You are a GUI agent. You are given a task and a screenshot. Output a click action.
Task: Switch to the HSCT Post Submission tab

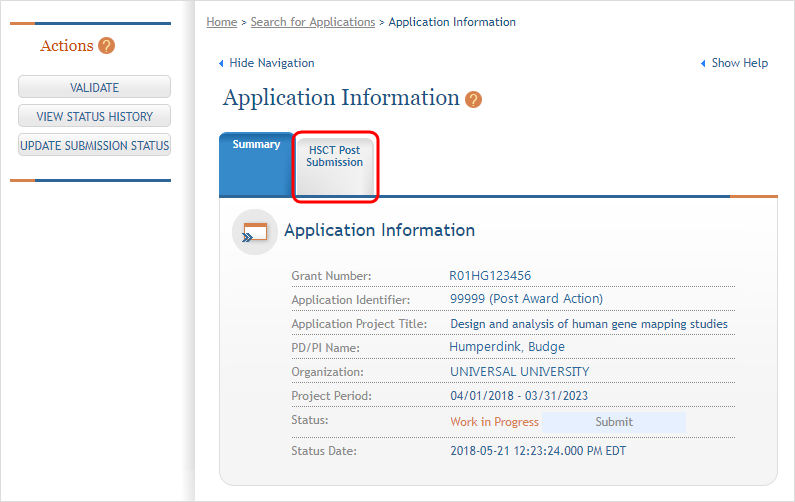point(335,166)
